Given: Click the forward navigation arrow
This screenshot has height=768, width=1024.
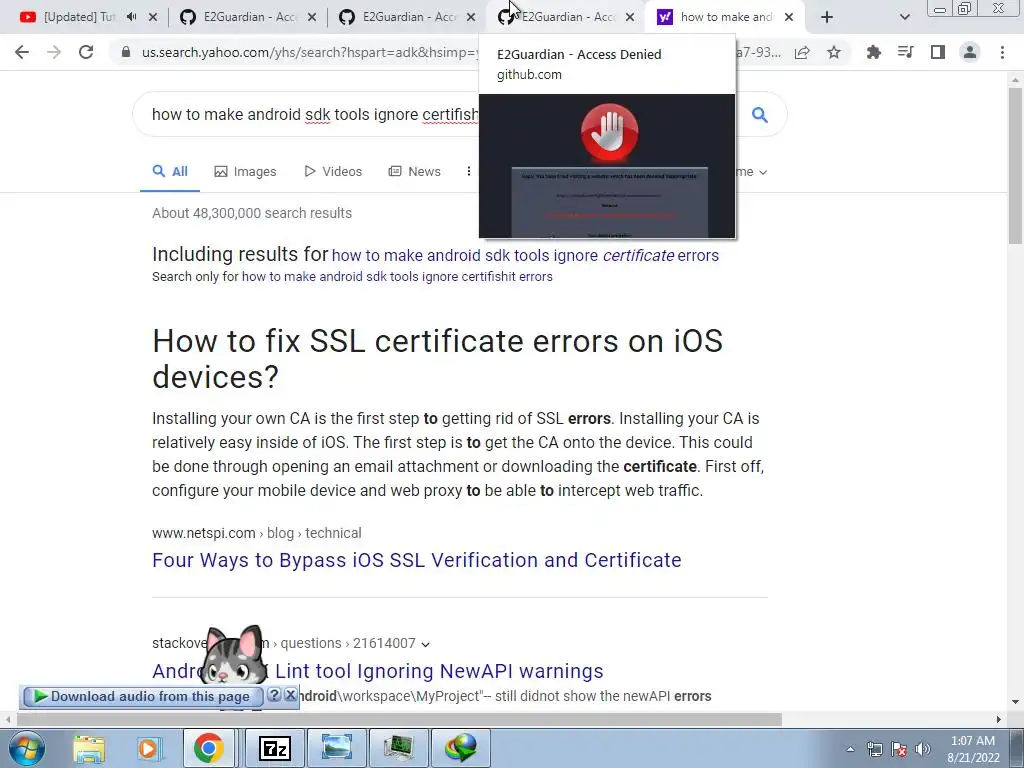Looking at the screenshot, I should [x=54, y=52].
